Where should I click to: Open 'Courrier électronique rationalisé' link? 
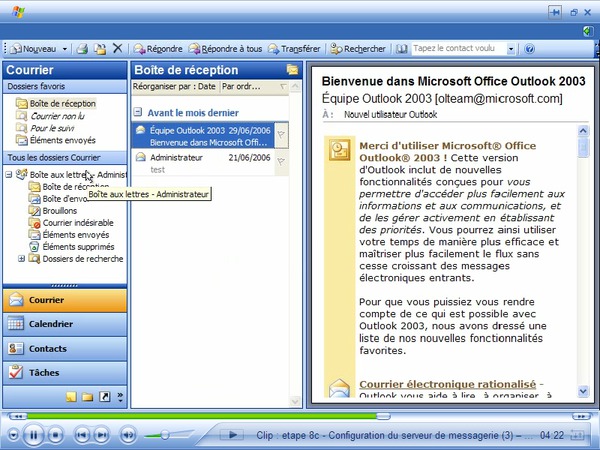pyautogui.click(x=447, y=385)
